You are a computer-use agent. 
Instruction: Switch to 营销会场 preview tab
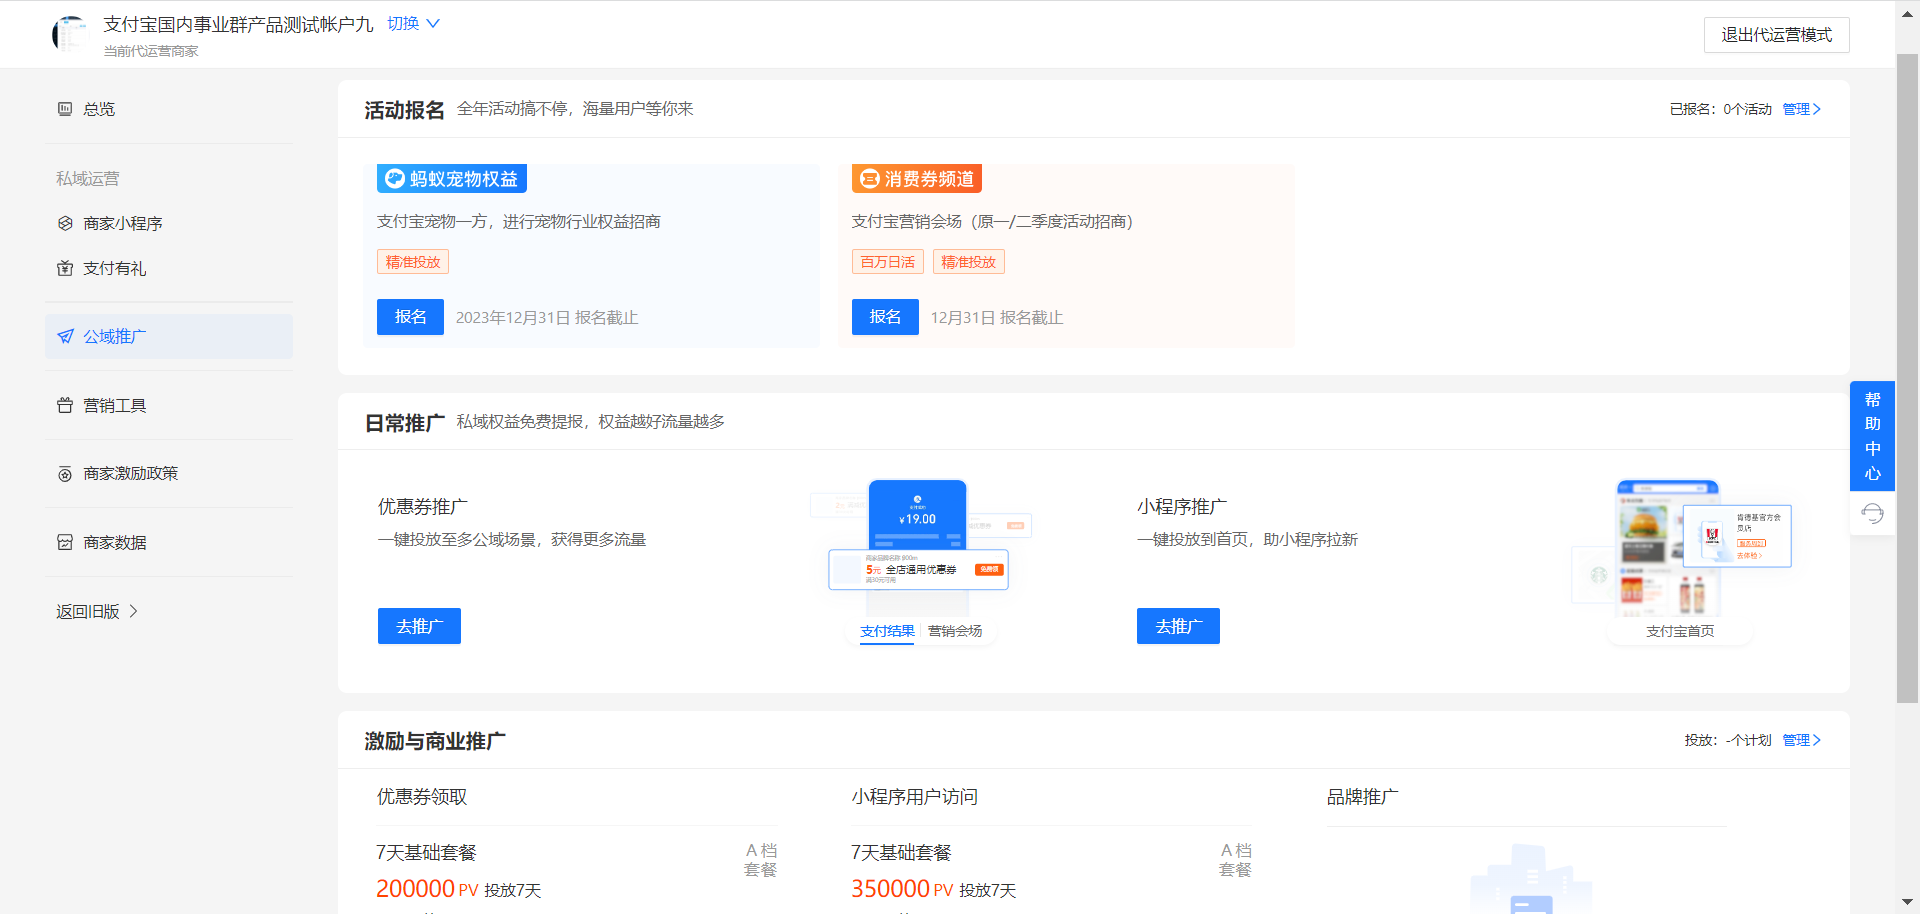(955, 631)
